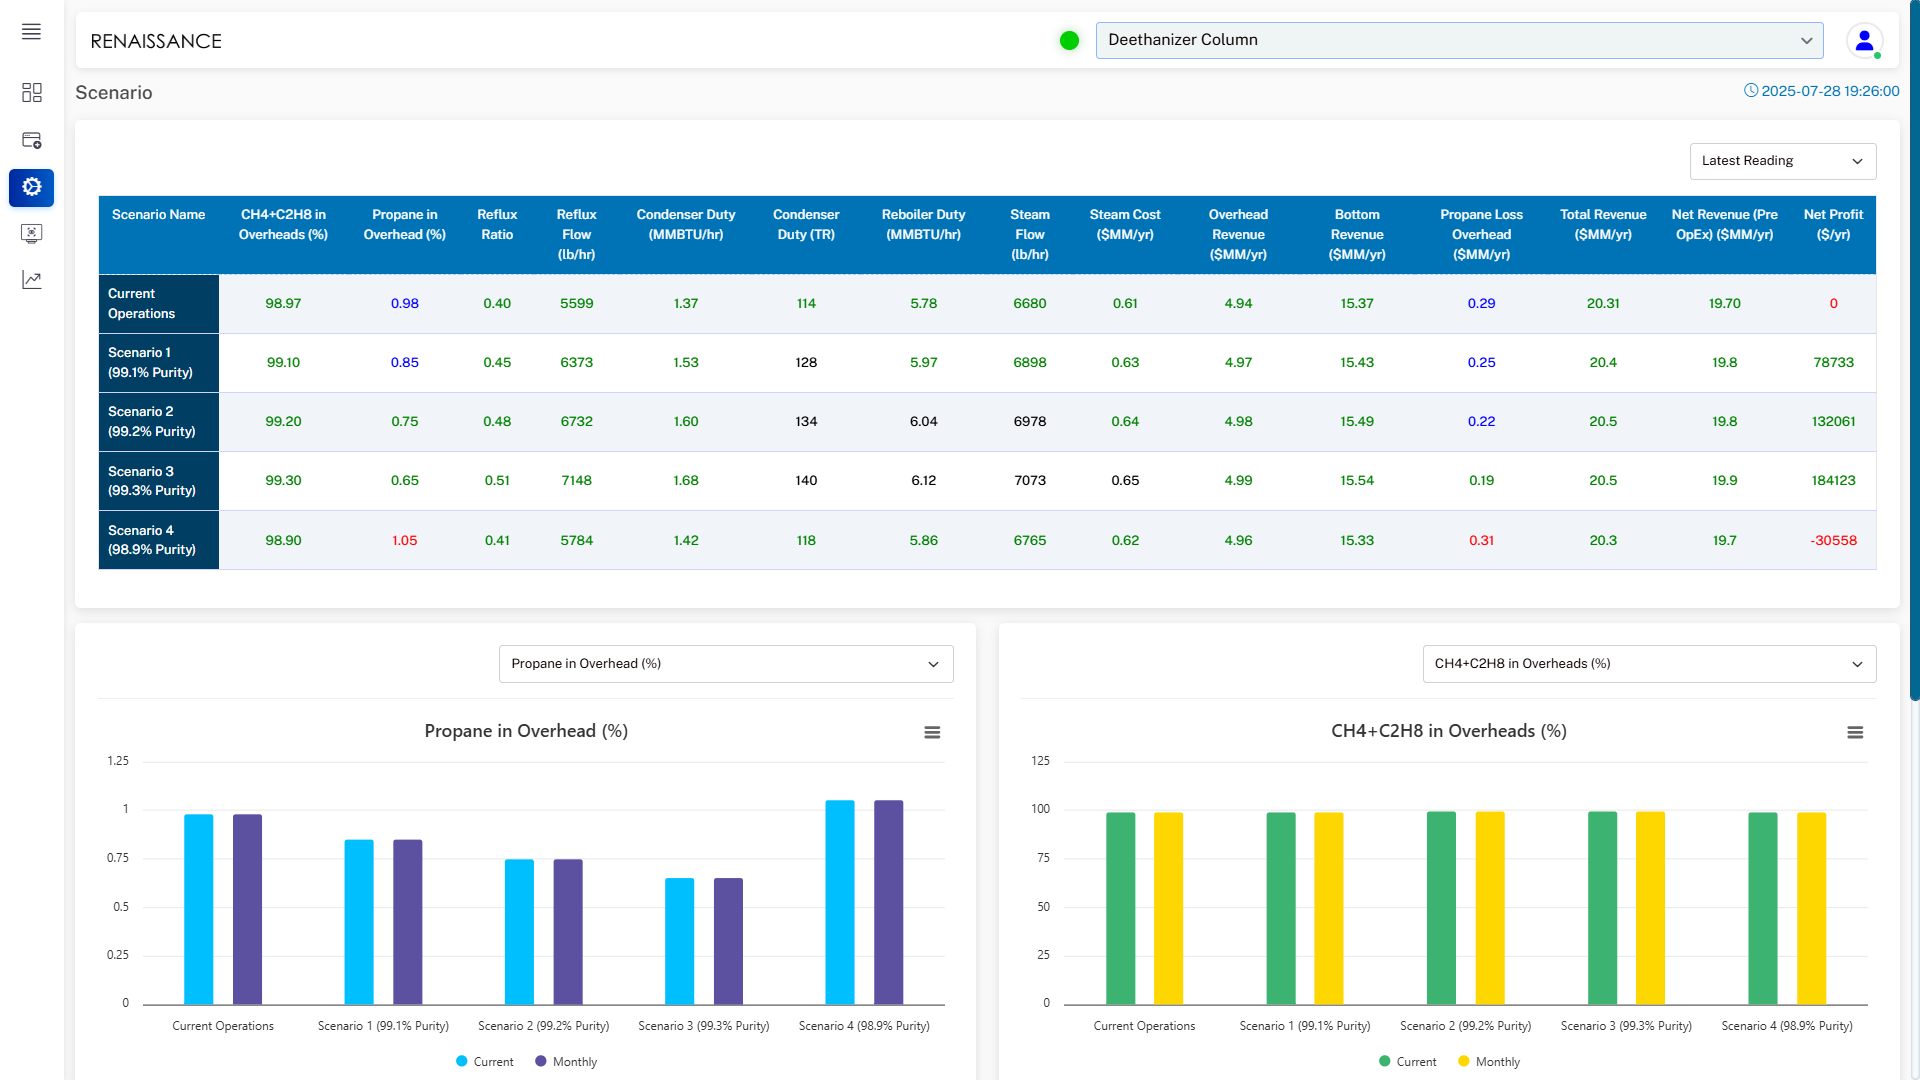Screen dimensions: 1920x1080
Task: Click the card settings sidebar icon
Action: pos(31,140)
